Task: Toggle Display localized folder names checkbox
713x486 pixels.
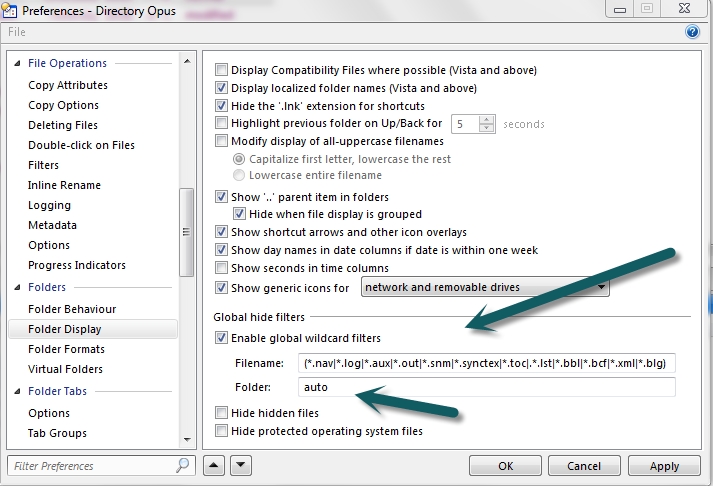Action: point(221,88)
